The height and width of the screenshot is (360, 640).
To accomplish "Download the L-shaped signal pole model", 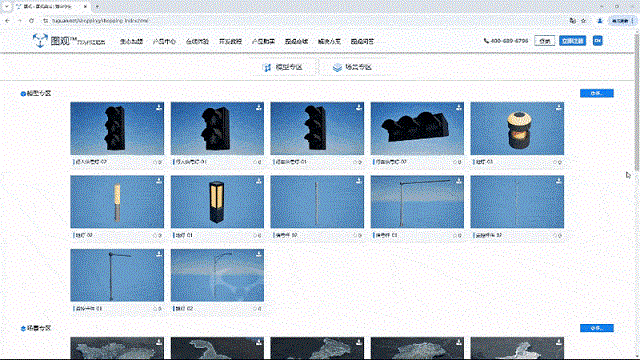I will click(x=459, y=180).
